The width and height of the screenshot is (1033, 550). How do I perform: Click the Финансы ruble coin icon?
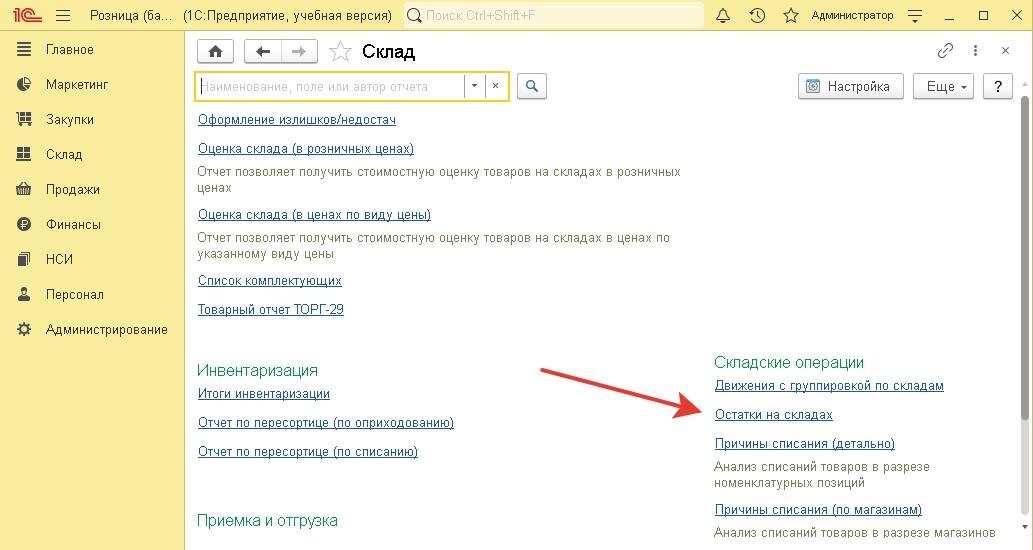(x=24, y=224)
